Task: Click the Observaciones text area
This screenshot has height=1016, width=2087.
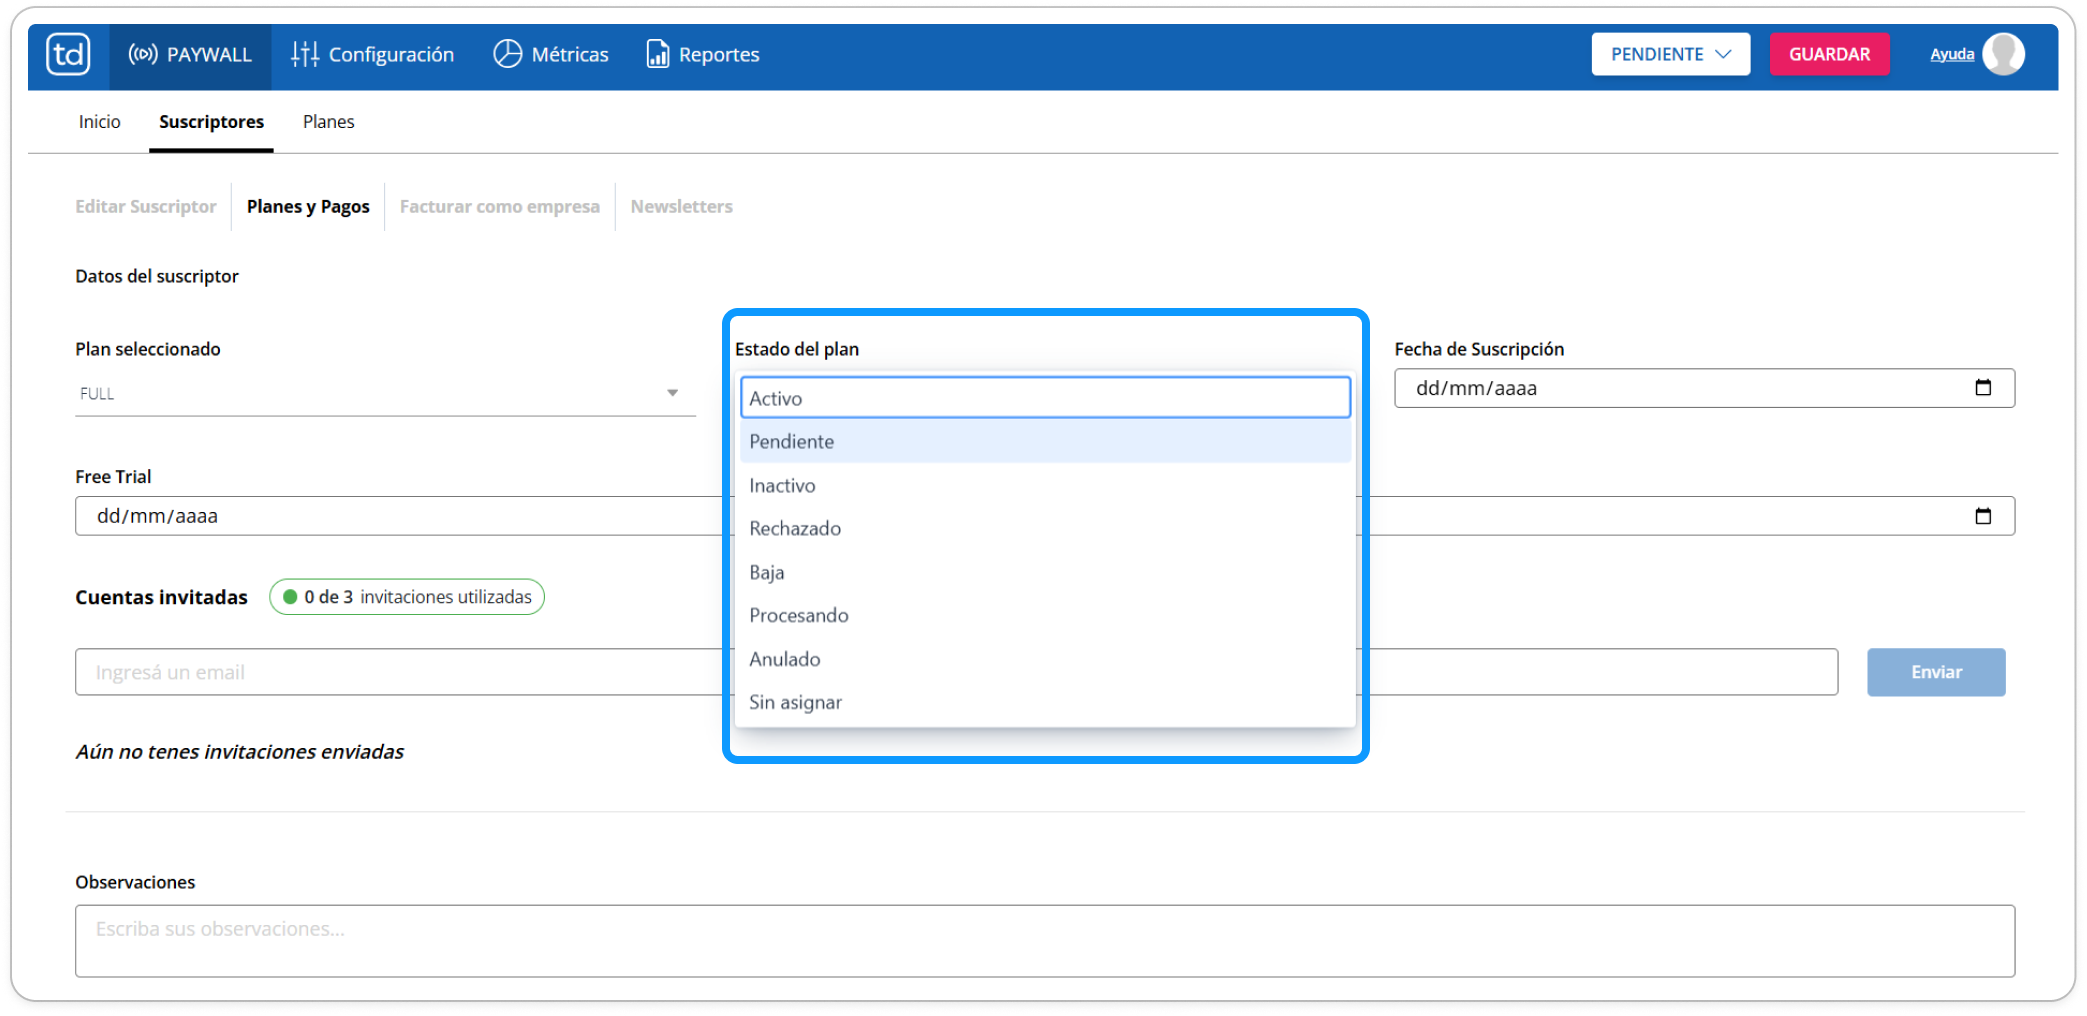Action: (1045, 941)
